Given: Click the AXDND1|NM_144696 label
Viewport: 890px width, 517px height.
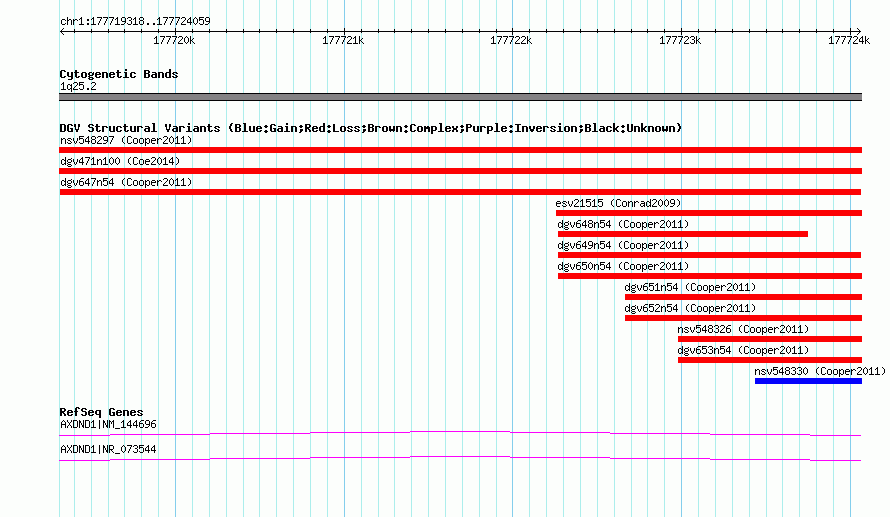Looking at the screenshot, I should [108, 424].
